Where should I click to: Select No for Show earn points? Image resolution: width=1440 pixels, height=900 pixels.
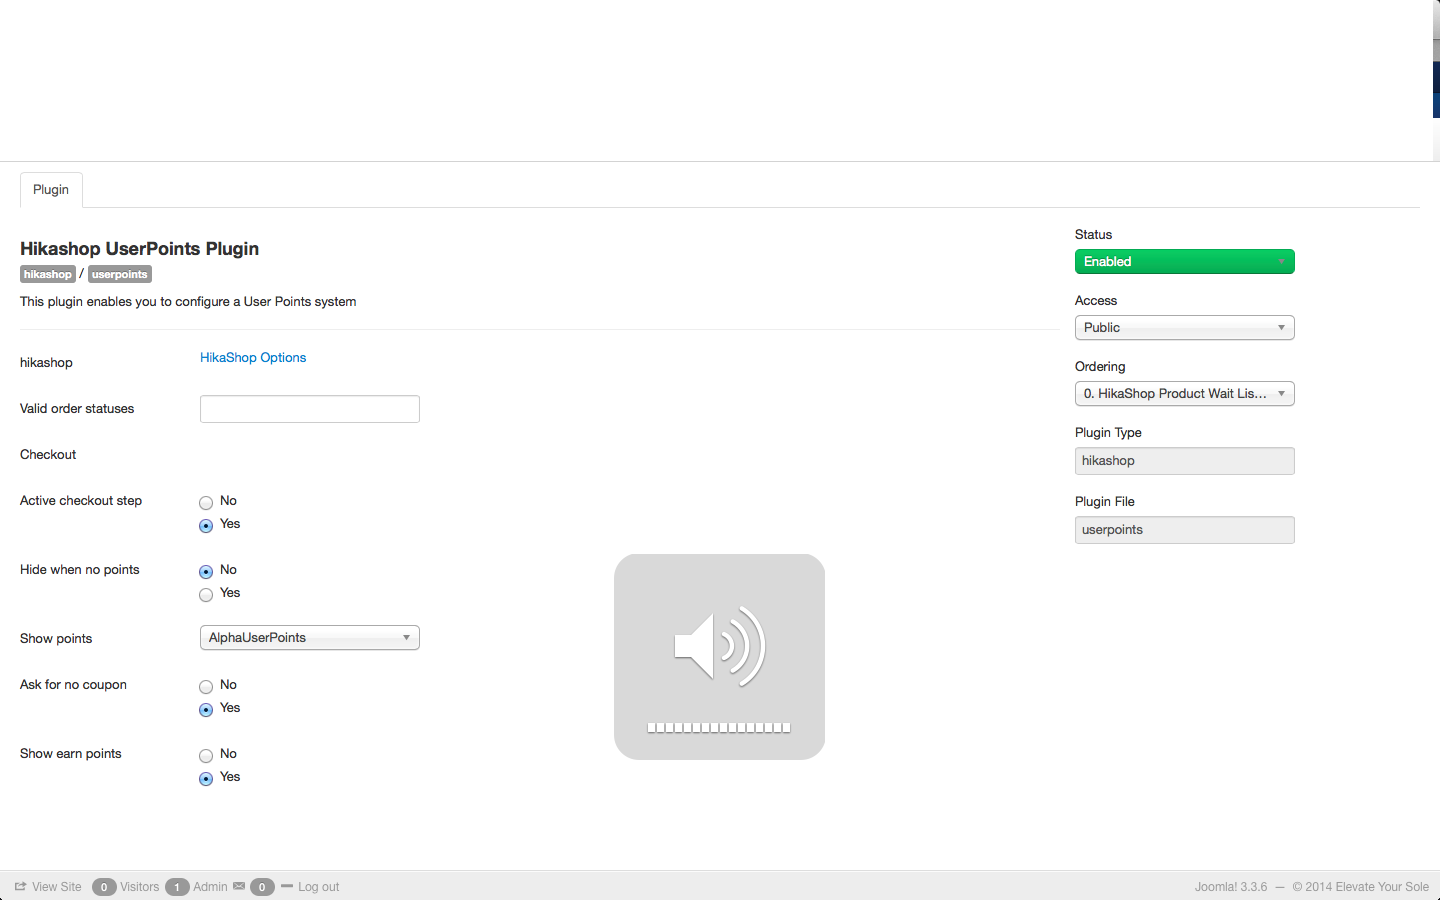[206, 755]
